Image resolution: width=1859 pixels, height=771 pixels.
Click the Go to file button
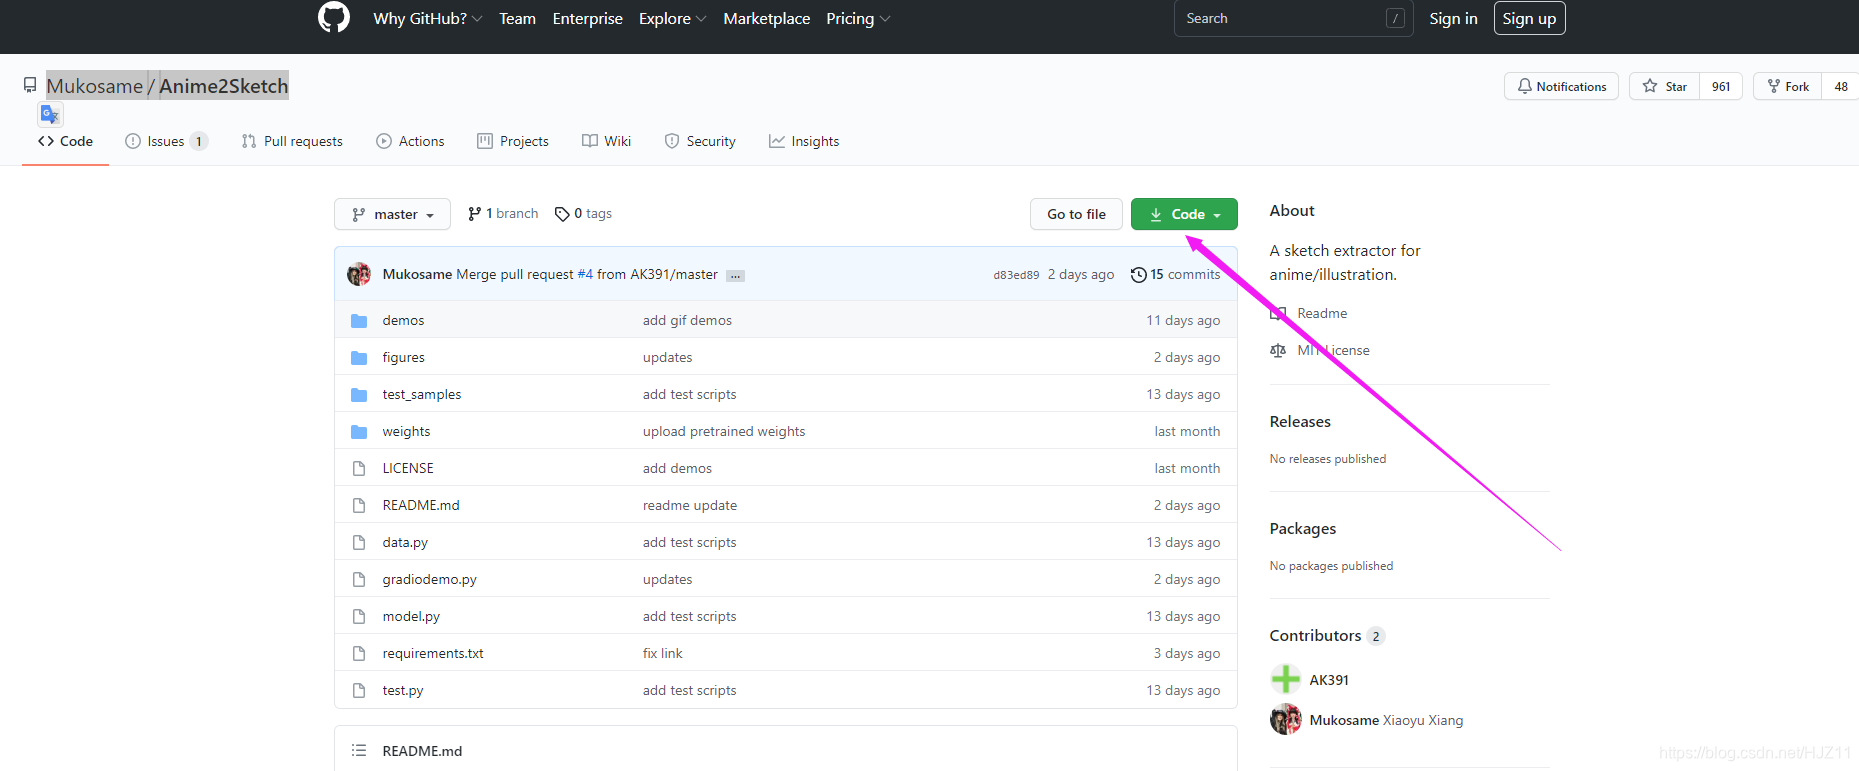click(1076, 214)
